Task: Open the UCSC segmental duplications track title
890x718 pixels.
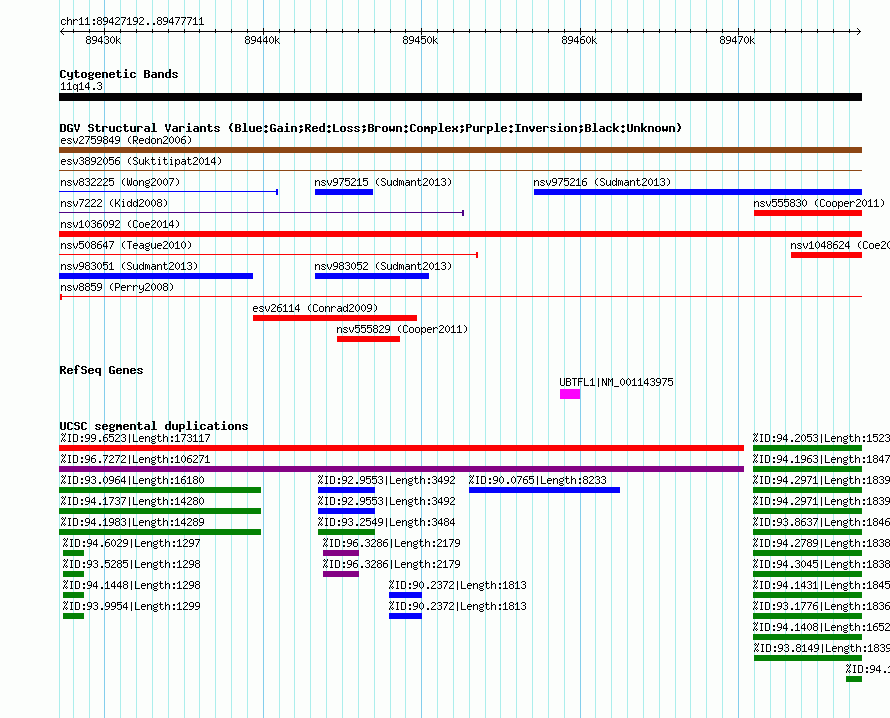Action: coord(154,426)
